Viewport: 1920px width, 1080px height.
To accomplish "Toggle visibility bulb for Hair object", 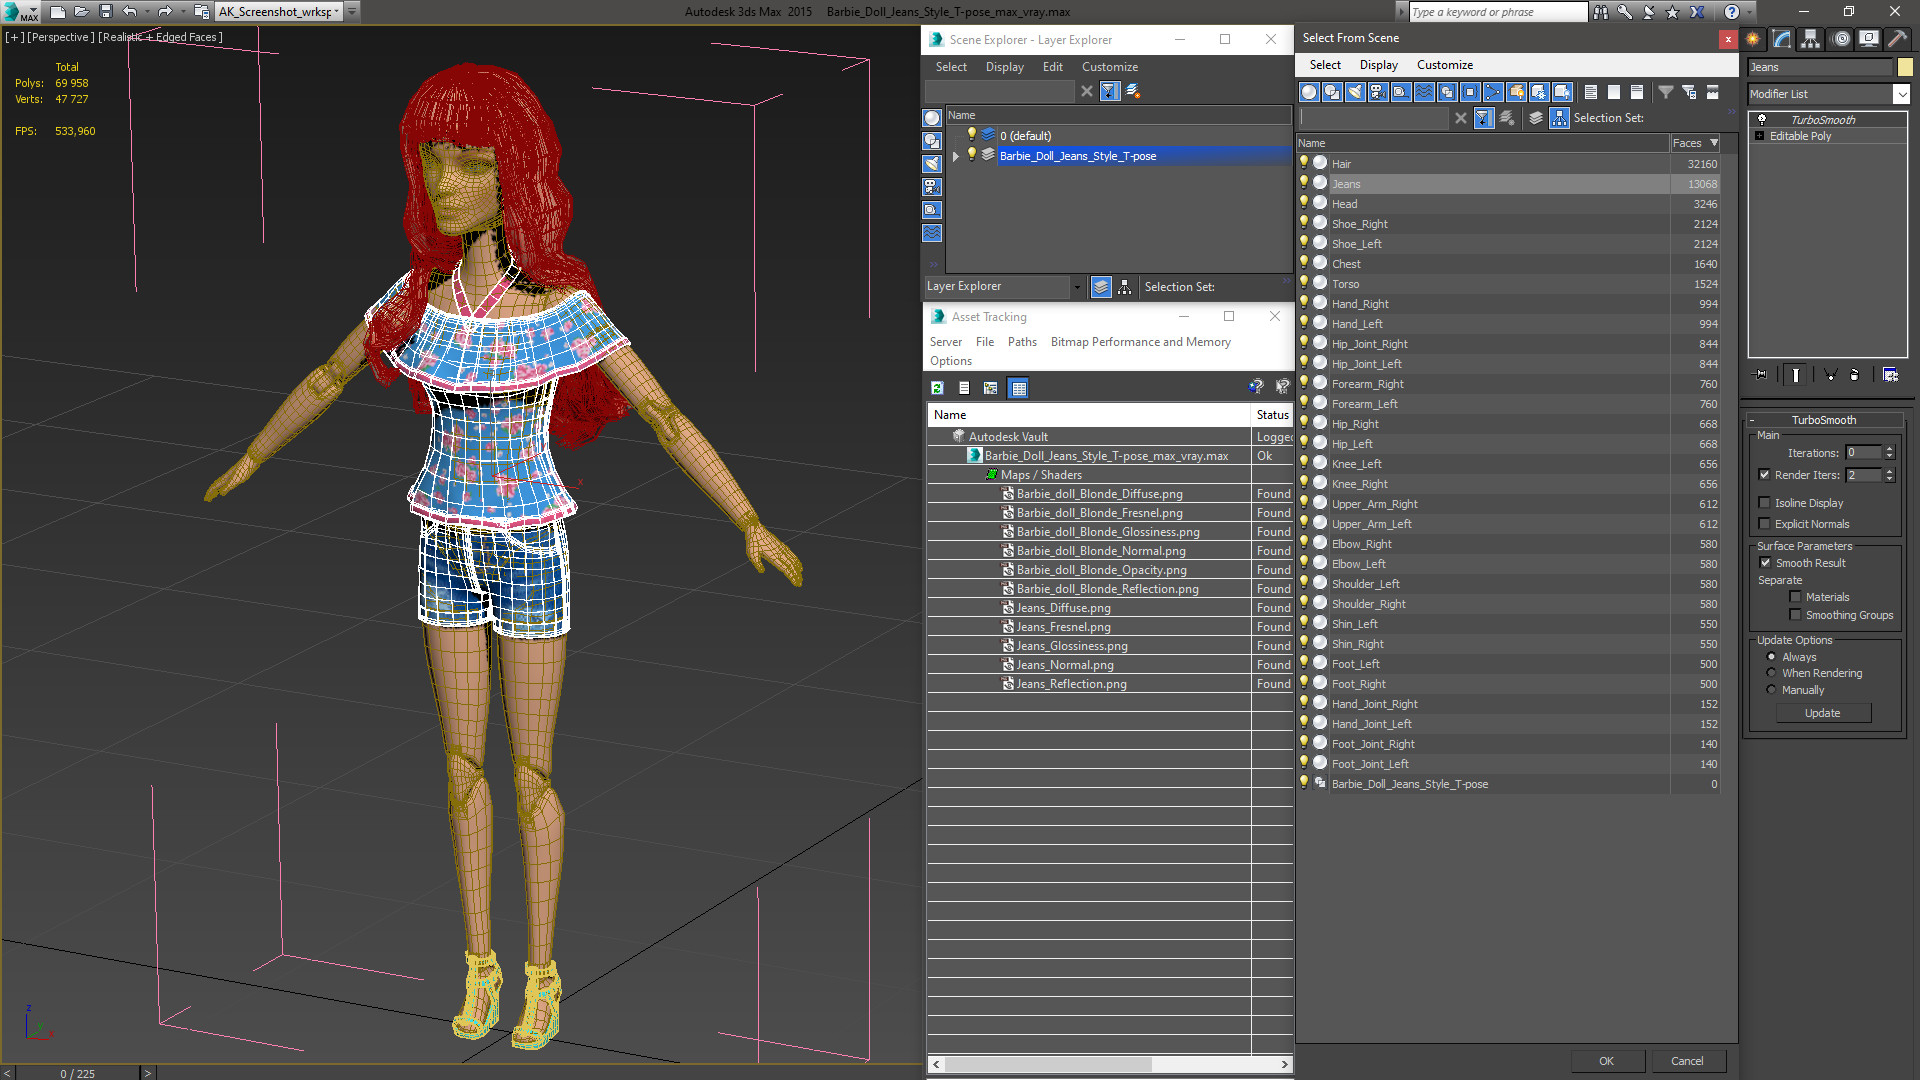I will 1304,163.
